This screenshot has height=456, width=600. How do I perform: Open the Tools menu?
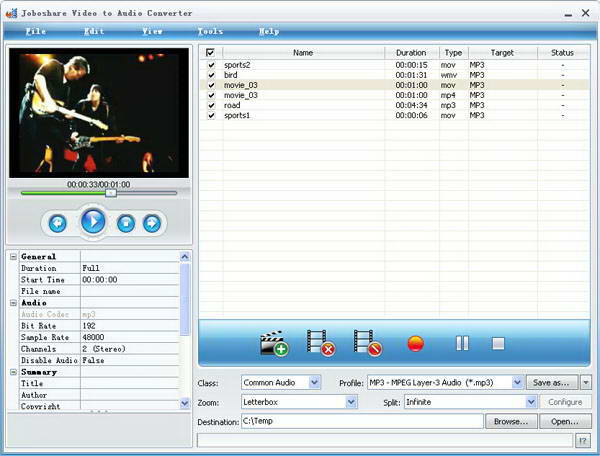click(210, 31)
